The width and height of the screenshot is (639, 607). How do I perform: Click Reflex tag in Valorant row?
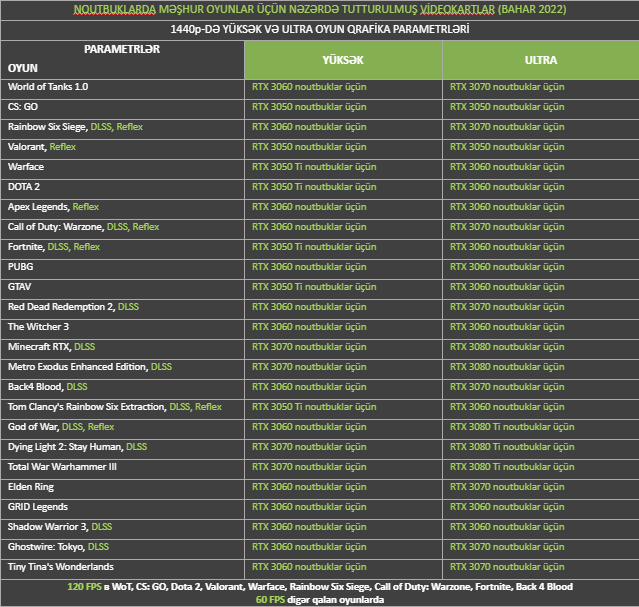click(x=63, y=147)
